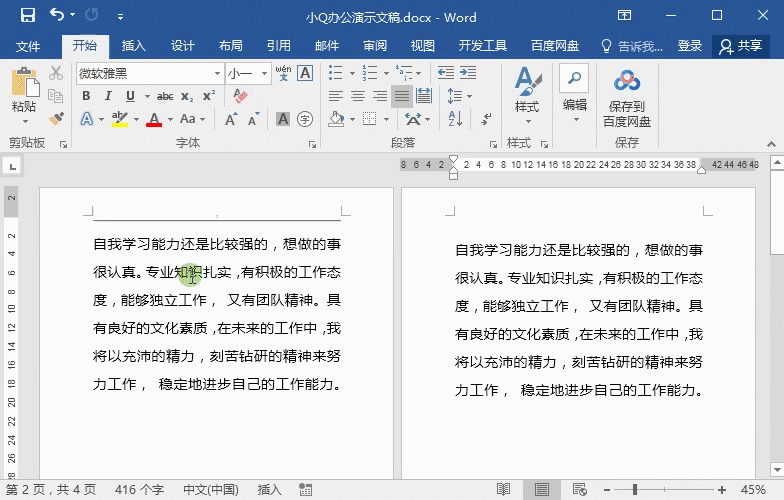
Task: Select the Format Painter brush icon
Action: coord(56,119)
